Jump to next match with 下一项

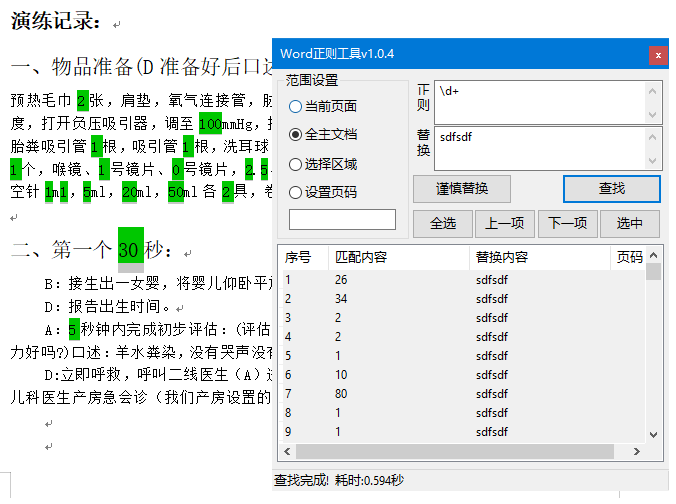coord(568,224)
